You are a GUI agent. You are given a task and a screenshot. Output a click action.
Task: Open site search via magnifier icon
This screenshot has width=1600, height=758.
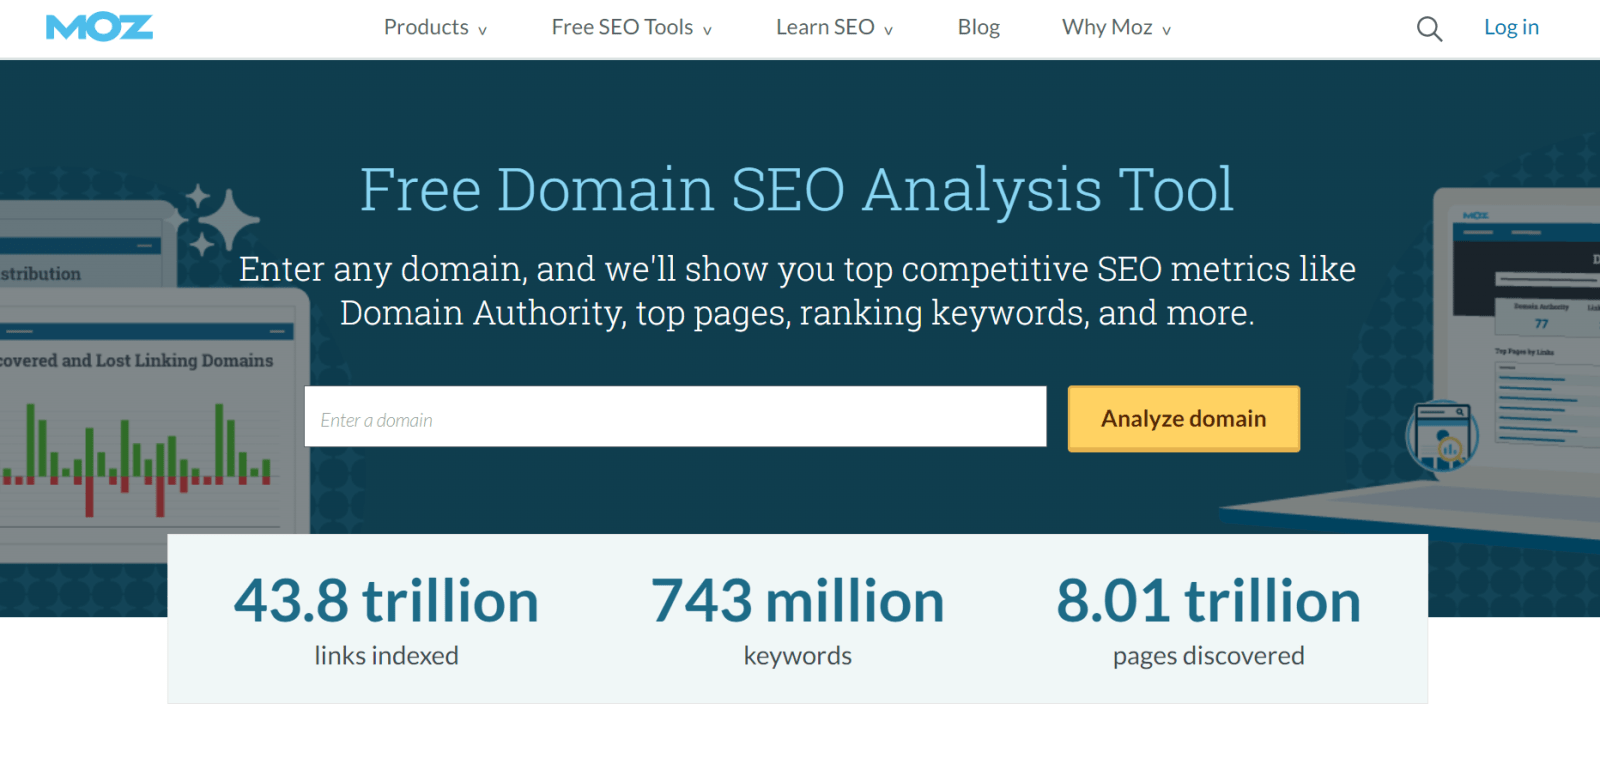click(x=1429, y=29)
